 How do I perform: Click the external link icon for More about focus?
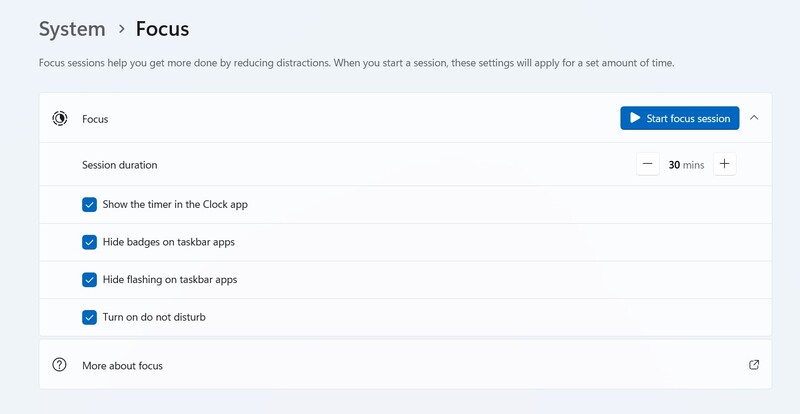(754, 365)
